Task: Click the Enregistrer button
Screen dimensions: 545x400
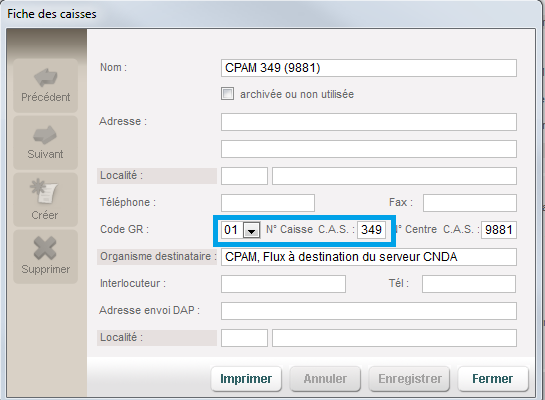Action: click(x=409, y=378)
